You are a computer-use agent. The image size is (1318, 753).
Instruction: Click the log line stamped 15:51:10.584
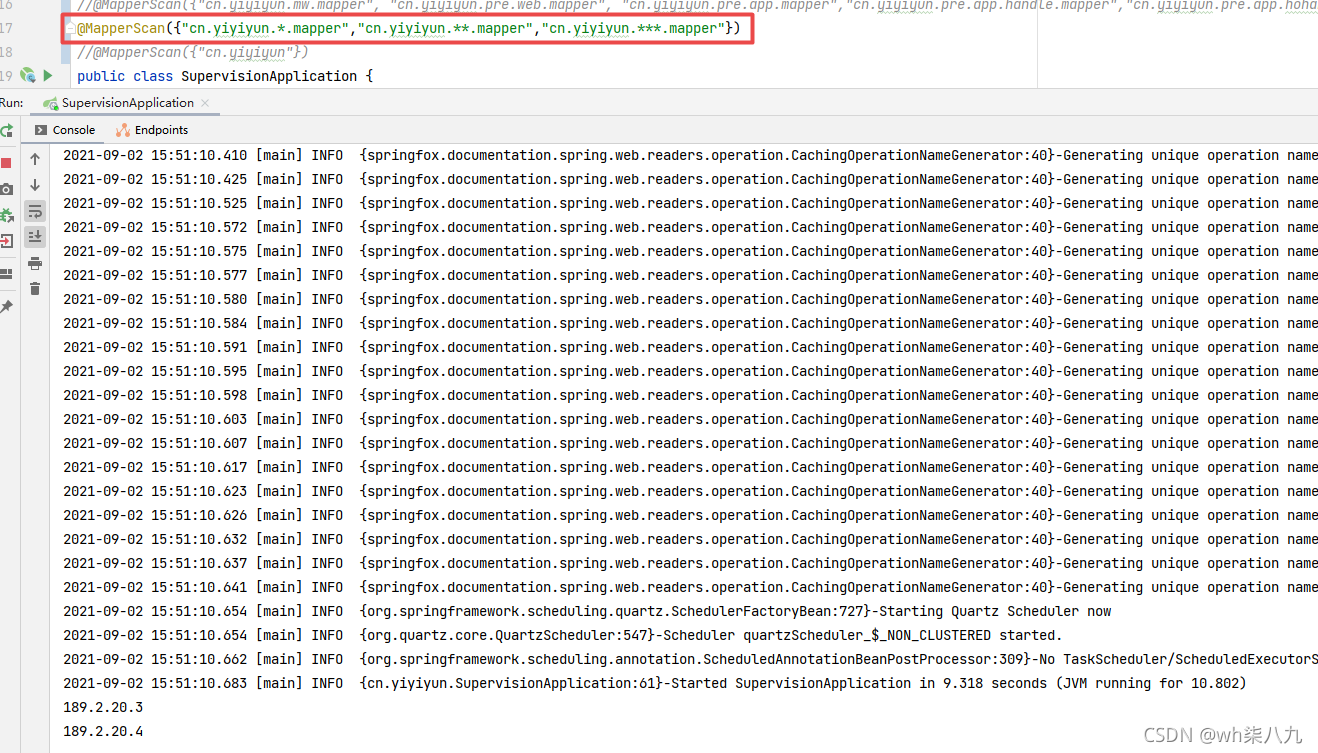(690, 323)
